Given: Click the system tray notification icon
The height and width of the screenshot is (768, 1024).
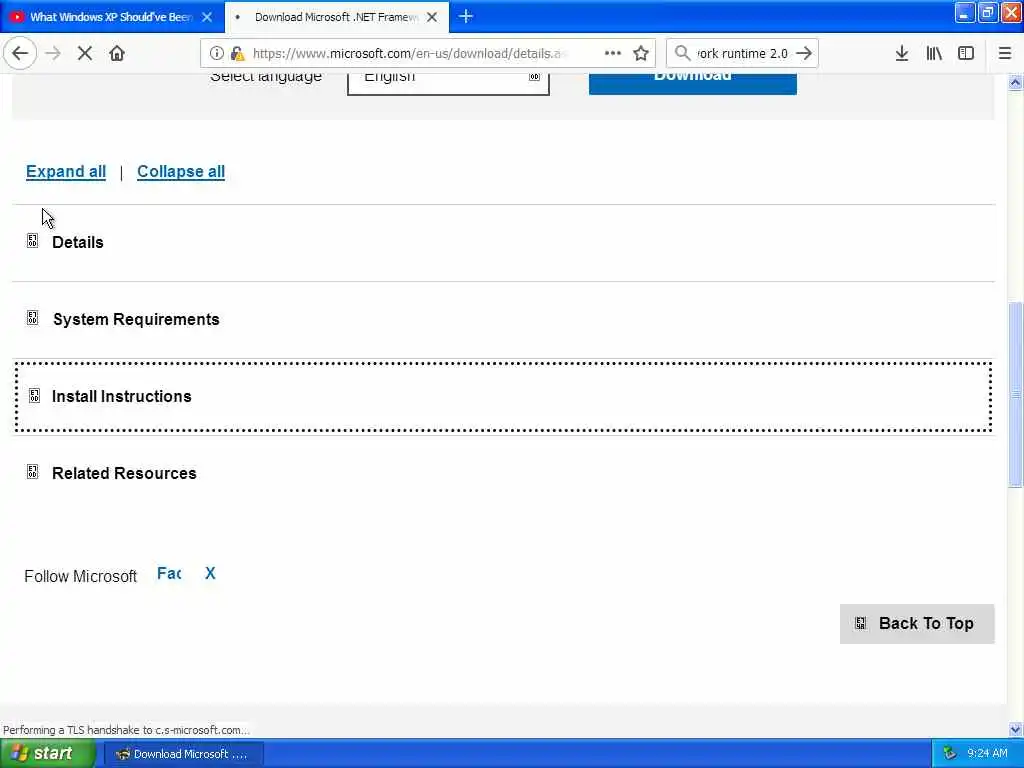Looking at the screenshot, I should tap(950, 754).
